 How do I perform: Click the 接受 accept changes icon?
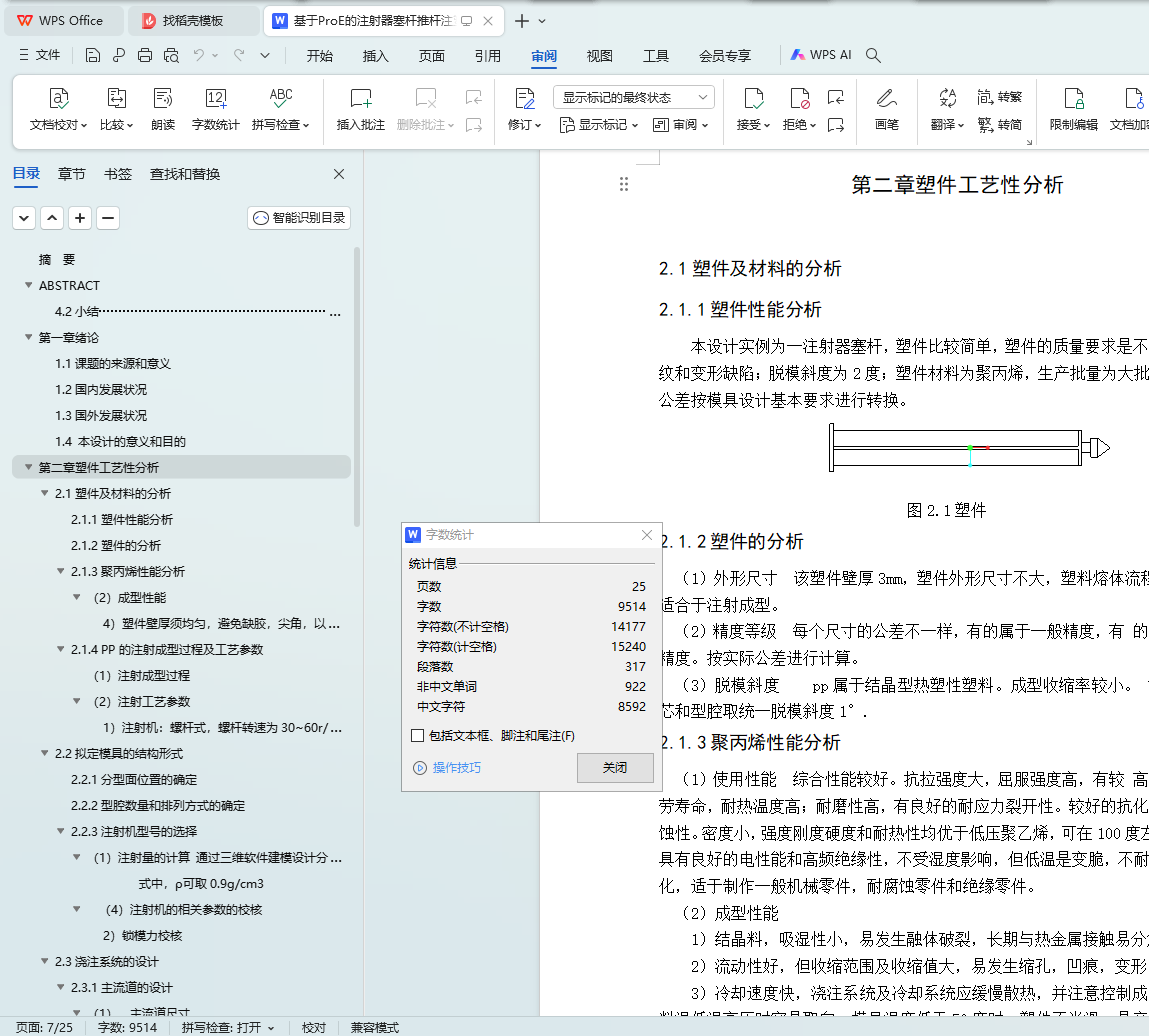[753, 98]
